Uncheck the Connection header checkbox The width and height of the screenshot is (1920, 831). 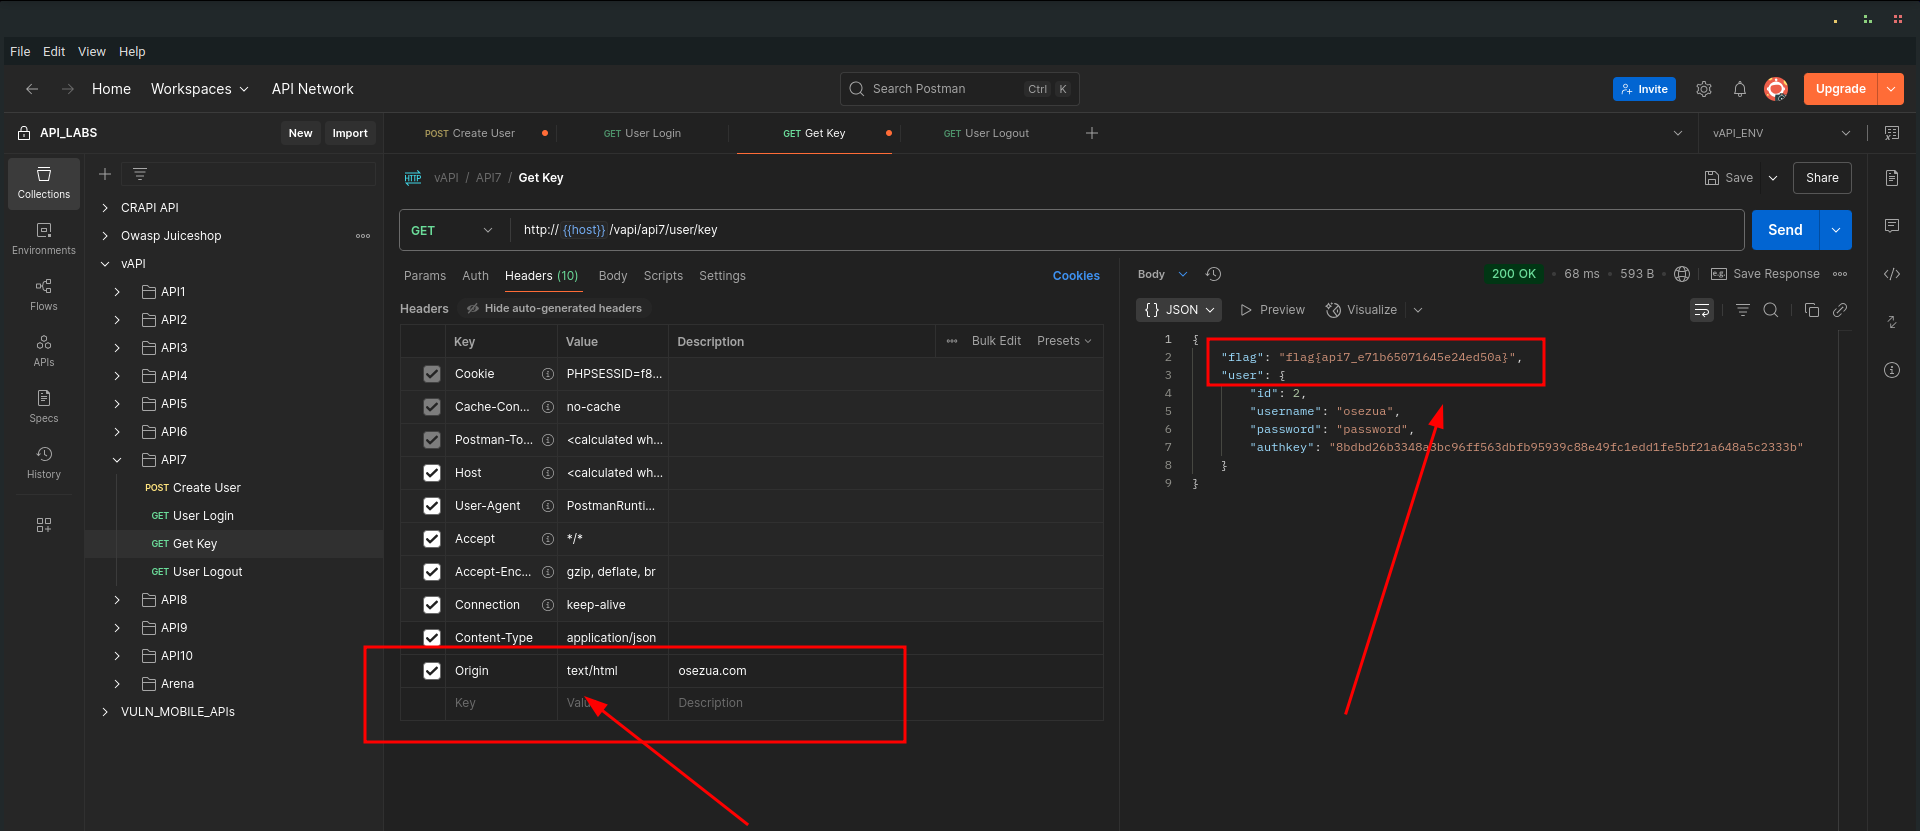pyautogui.click(x=432, y=605)
